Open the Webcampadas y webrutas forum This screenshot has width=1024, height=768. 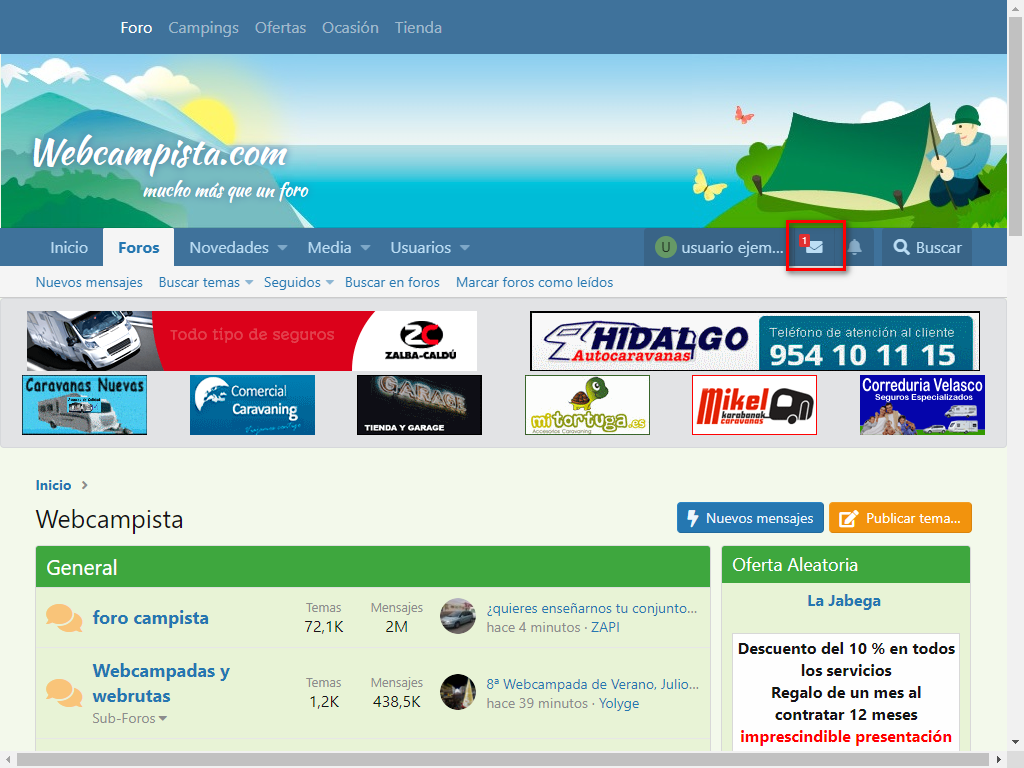click(x=161, y=683)
